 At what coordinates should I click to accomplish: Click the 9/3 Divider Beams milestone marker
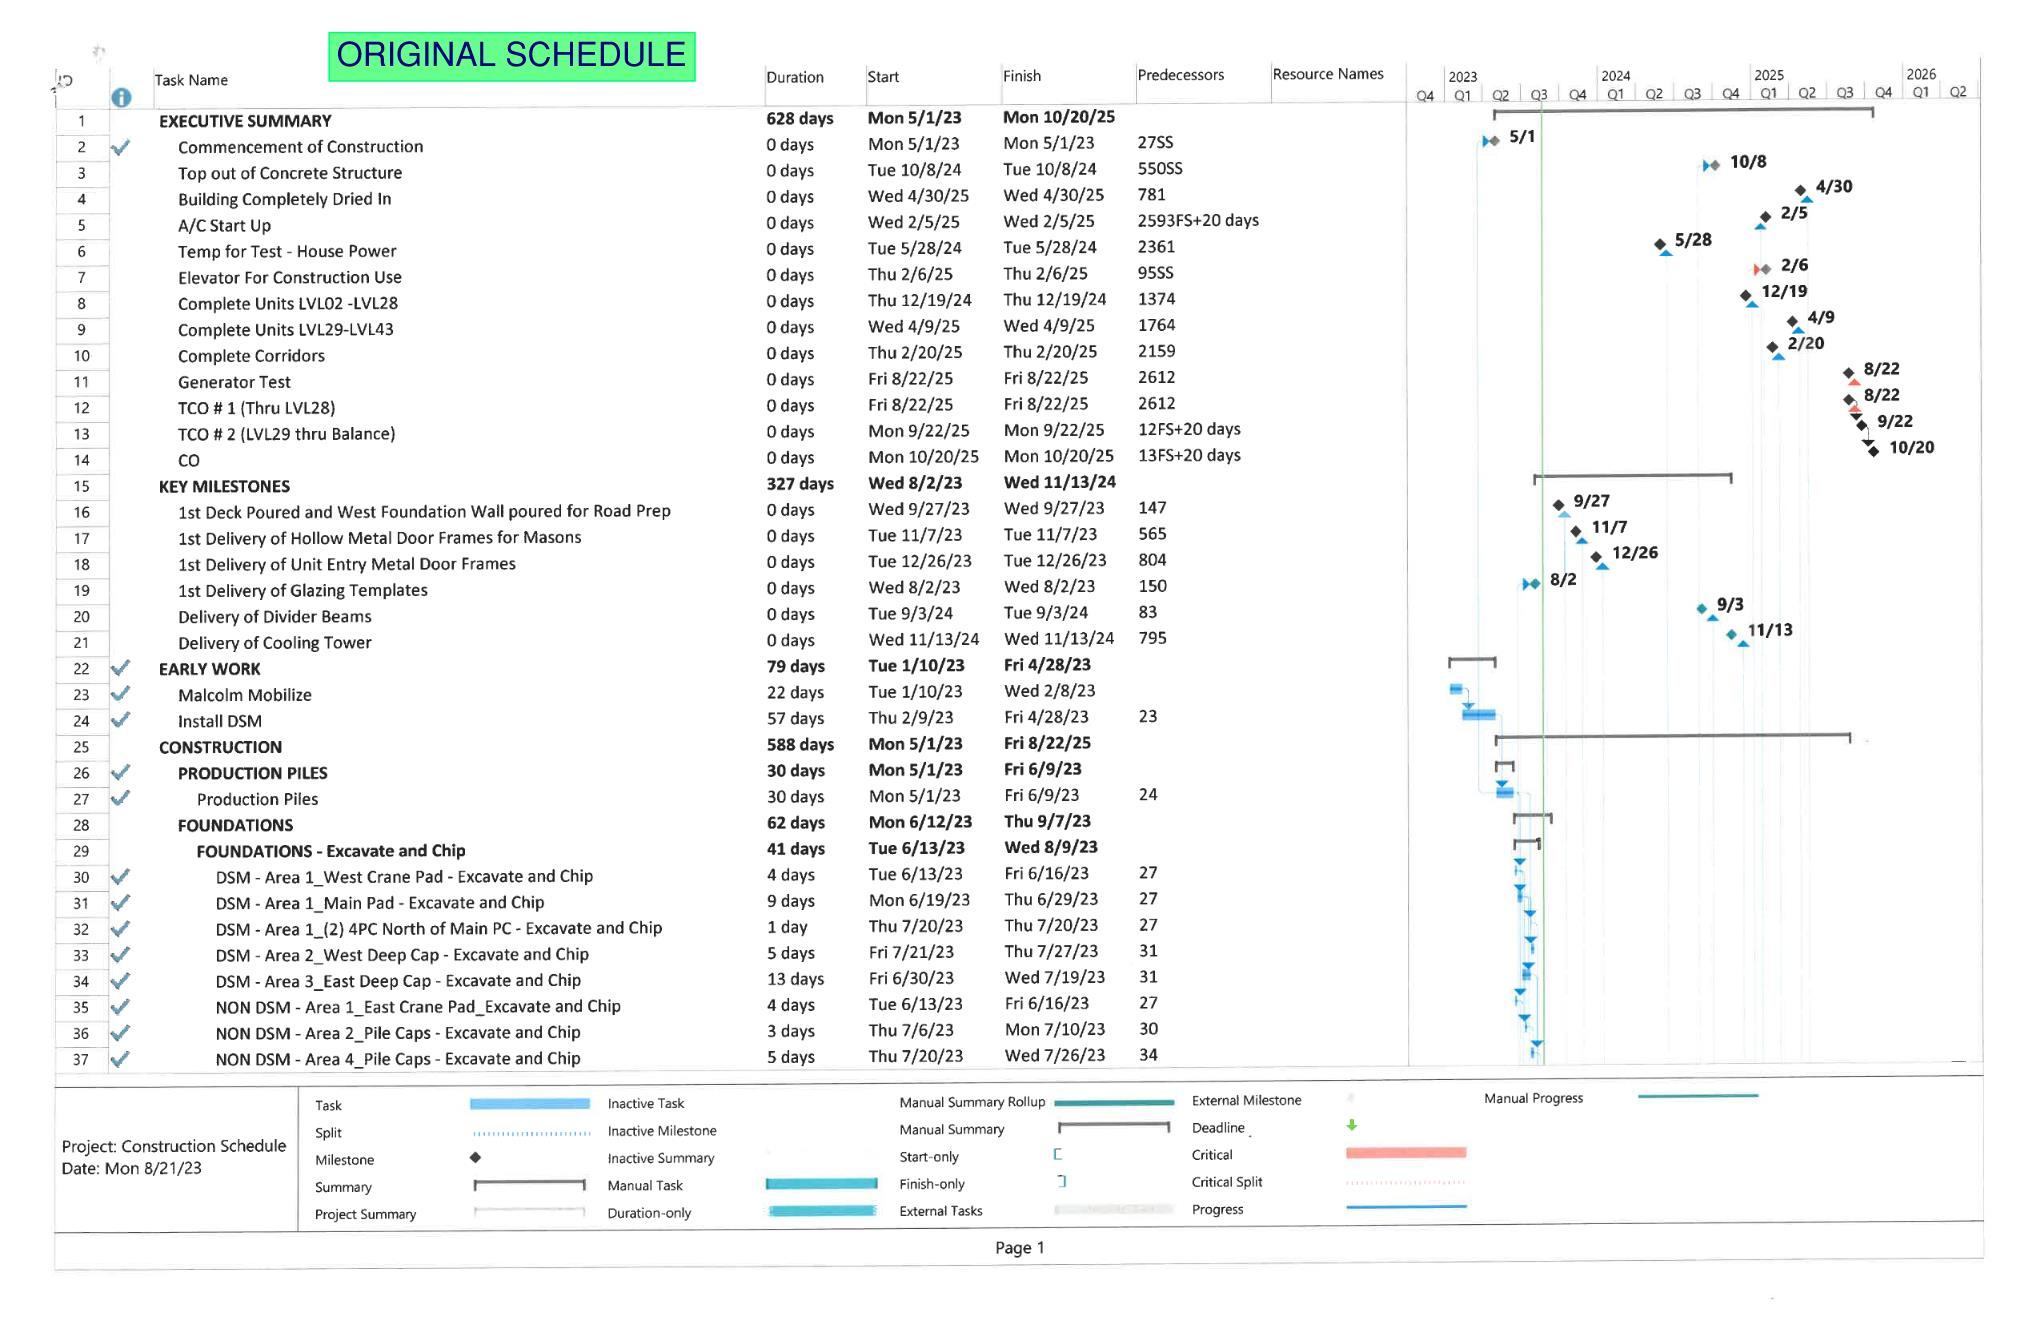click(x=1702, y=608)
